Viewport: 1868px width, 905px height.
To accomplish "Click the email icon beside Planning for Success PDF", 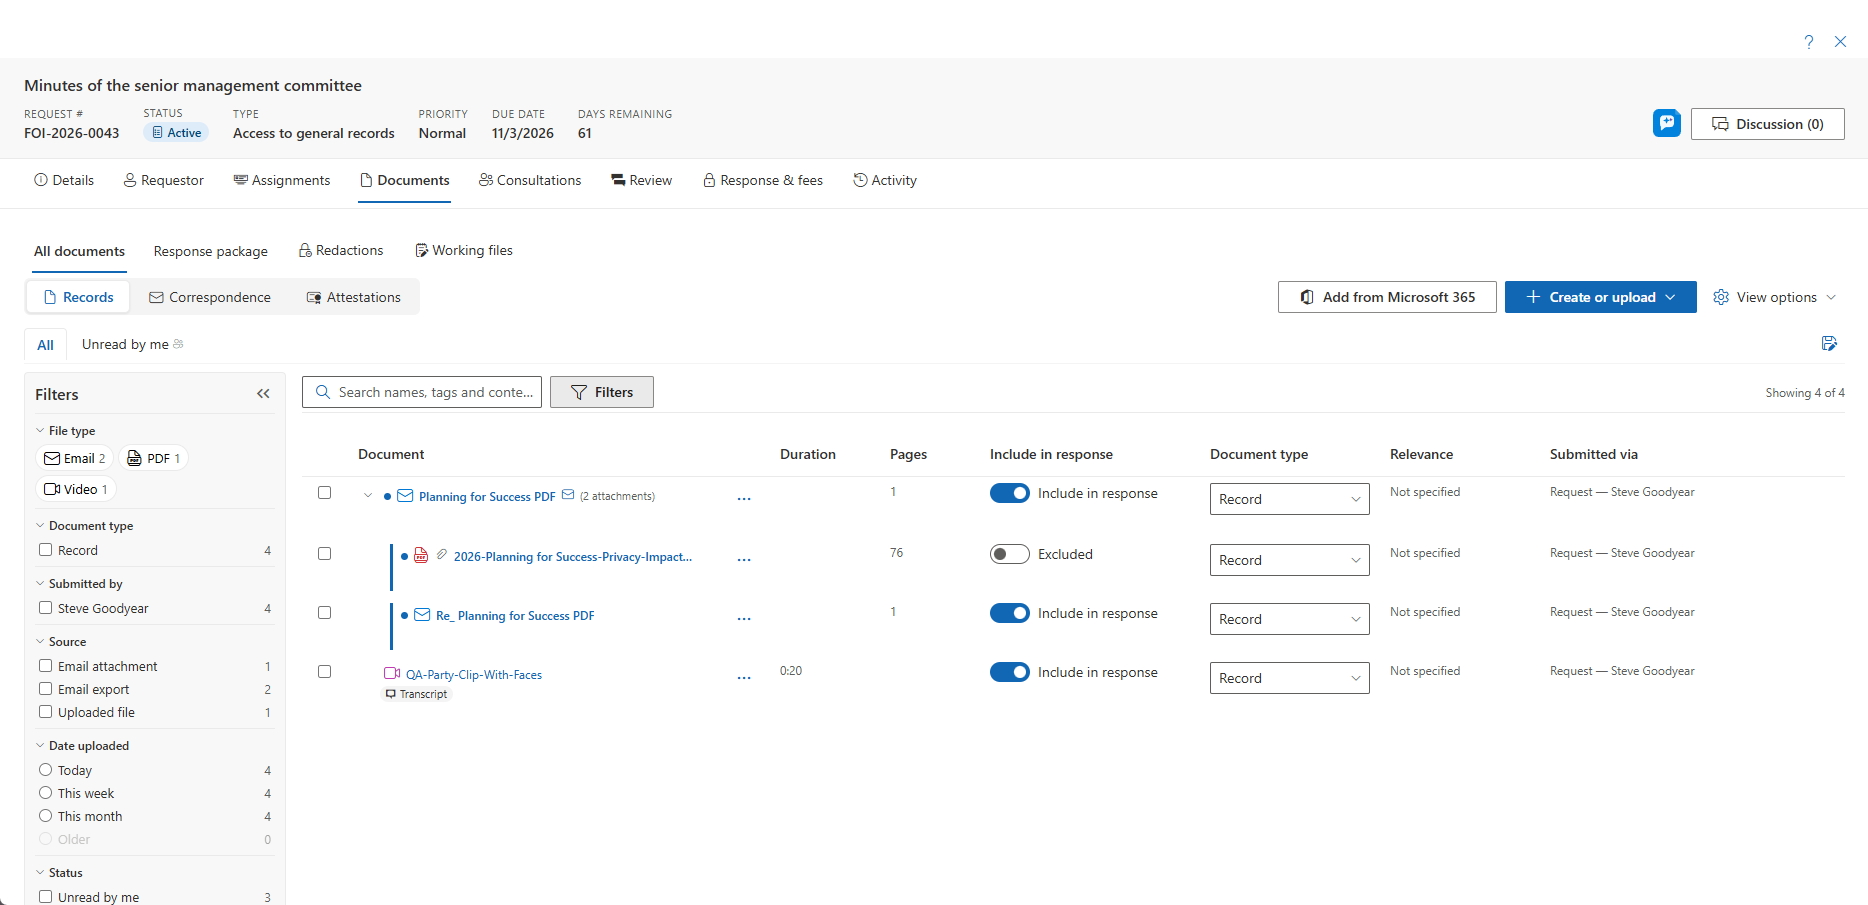I will 405,496.
